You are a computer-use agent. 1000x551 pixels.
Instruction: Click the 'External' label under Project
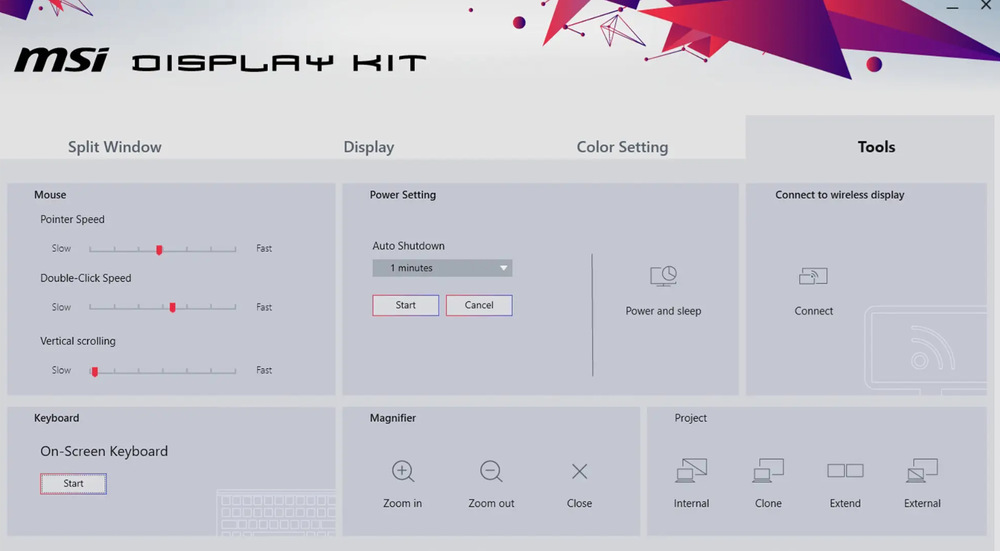922,503
